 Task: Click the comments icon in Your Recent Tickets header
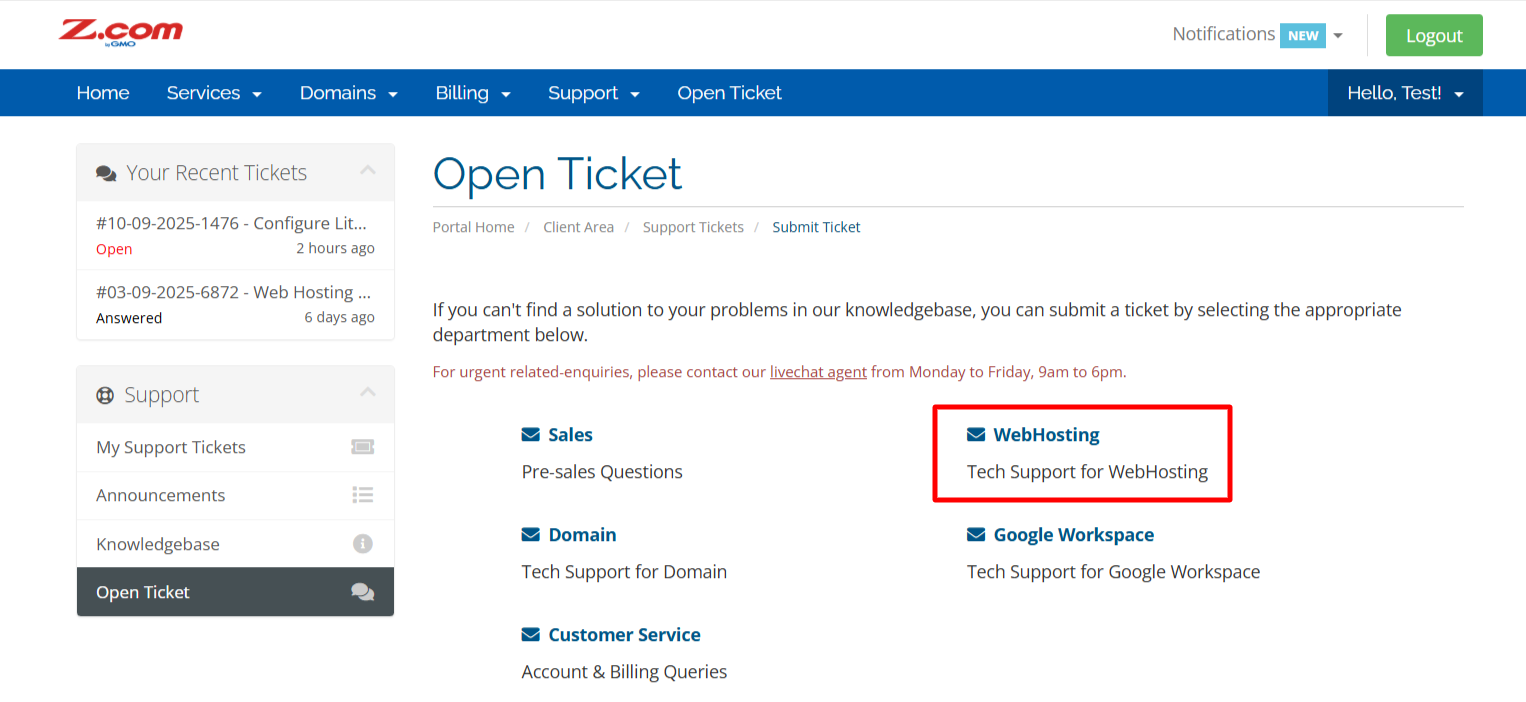[x=106, y=173]
